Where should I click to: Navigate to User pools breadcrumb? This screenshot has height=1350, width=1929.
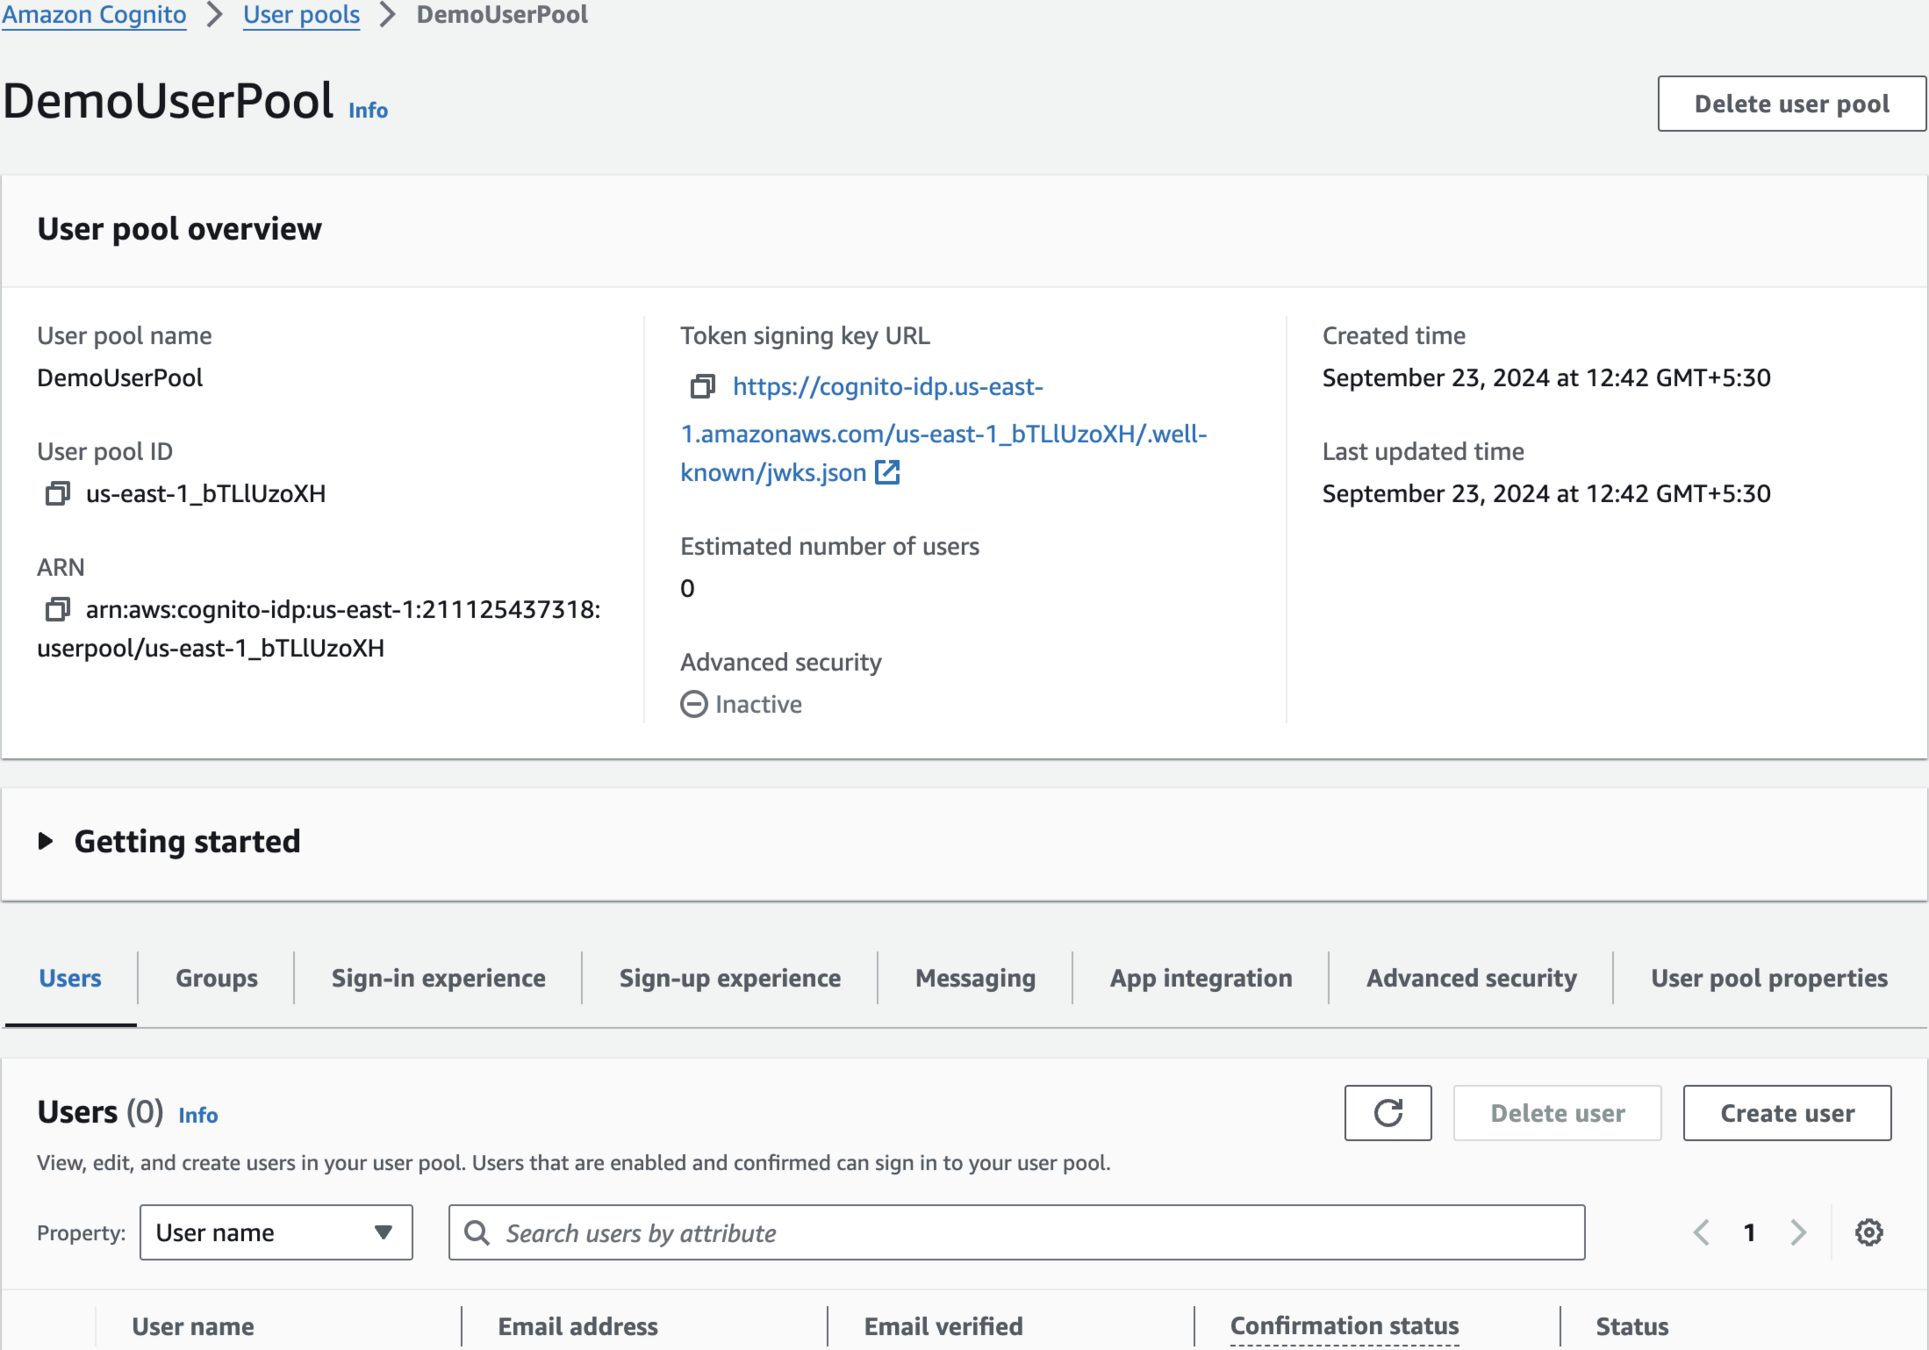(301, 15)
